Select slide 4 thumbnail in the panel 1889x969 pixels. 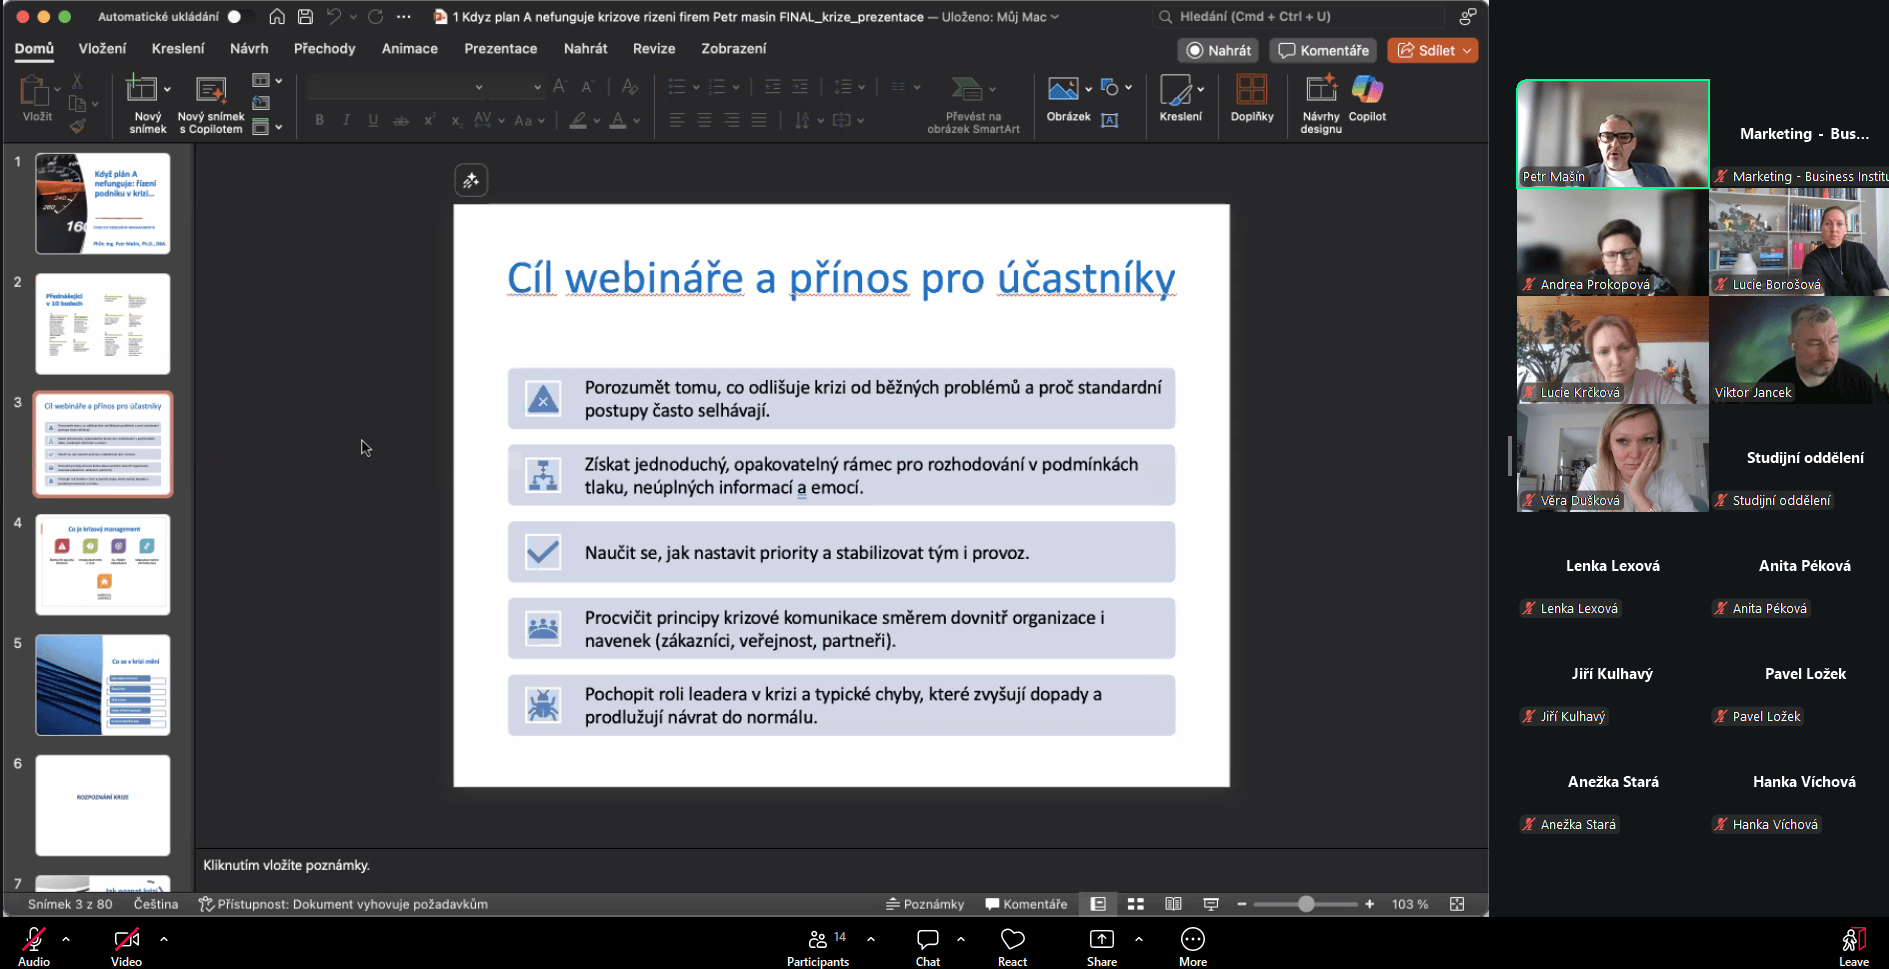click(103, 565)
